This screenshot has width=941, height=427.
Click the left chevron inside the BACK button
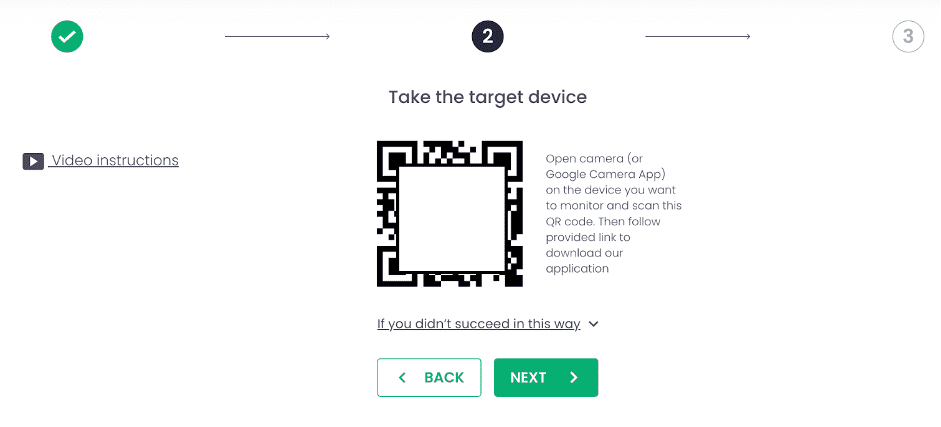(402, 377)
